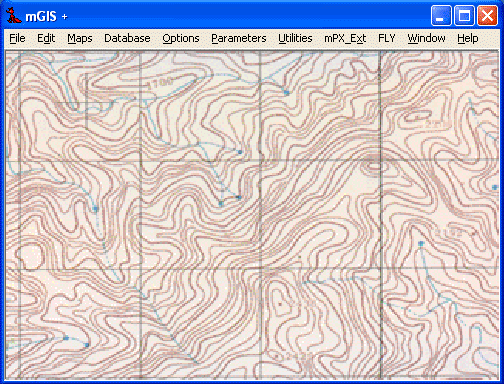Open the Utilities menu
504x384 pixels.
tap(295, 38)
